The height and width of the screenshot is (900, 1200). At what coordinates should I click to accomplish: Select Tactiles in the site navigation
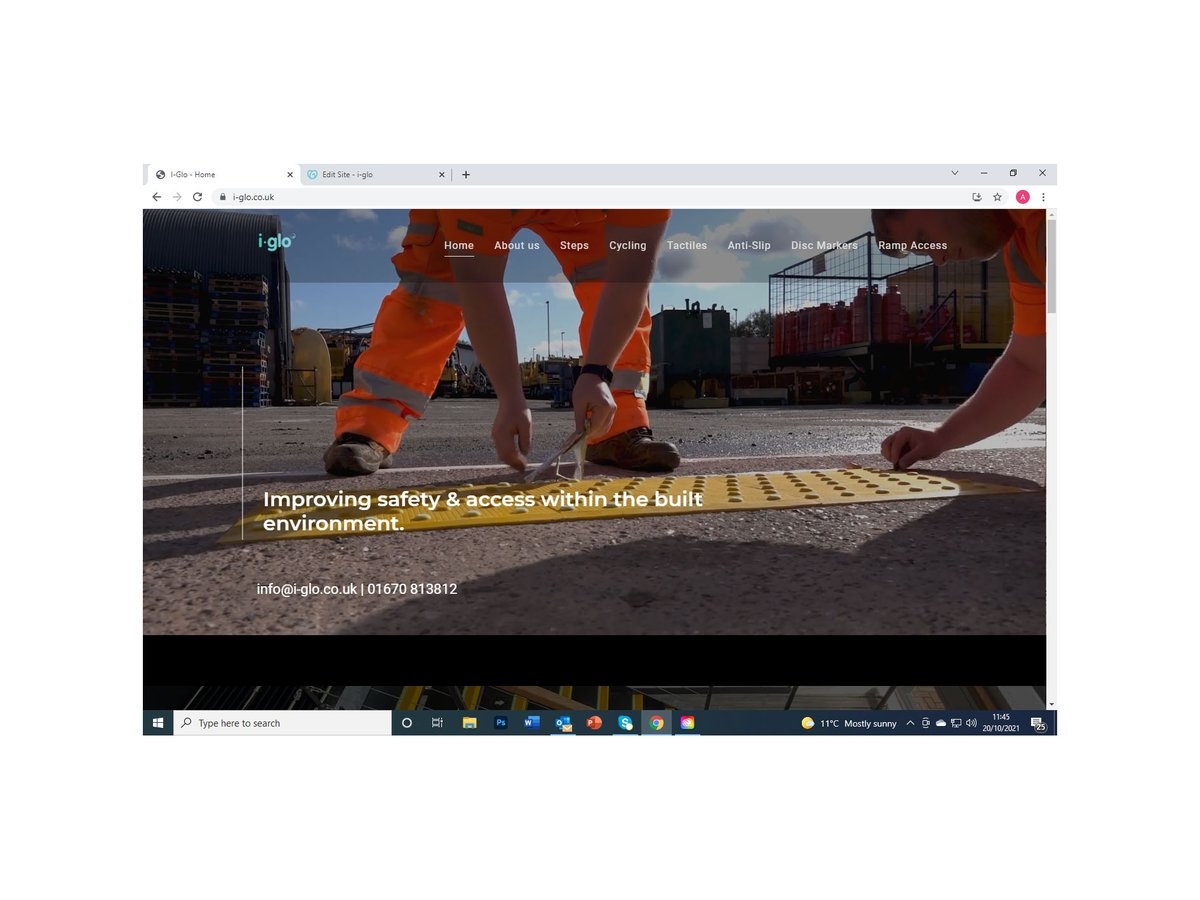pos(687,245)
